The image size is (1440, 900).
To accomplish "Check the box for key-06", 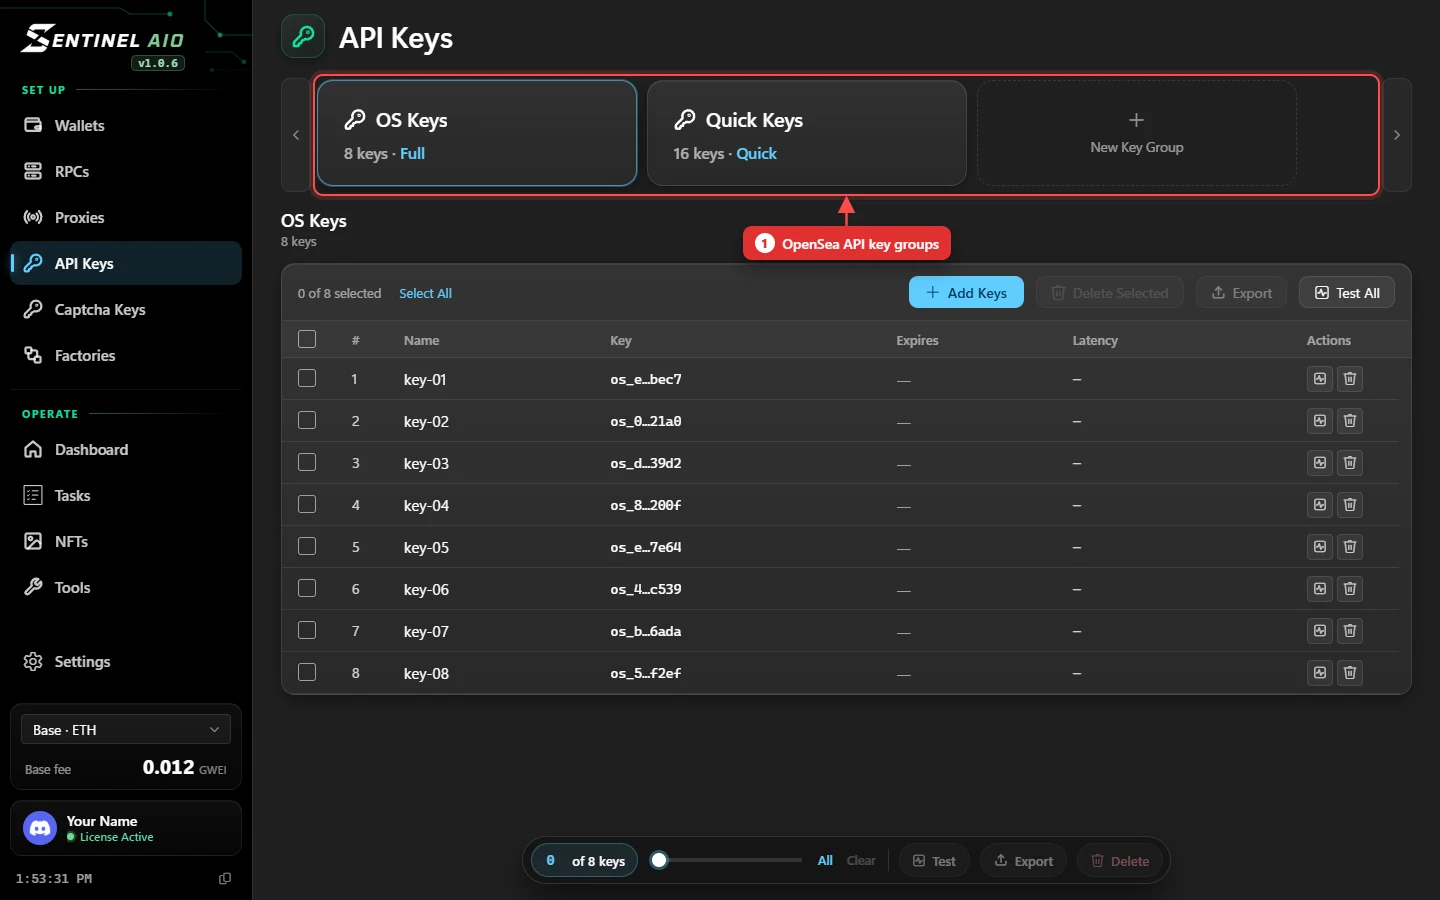I will 307,588.
